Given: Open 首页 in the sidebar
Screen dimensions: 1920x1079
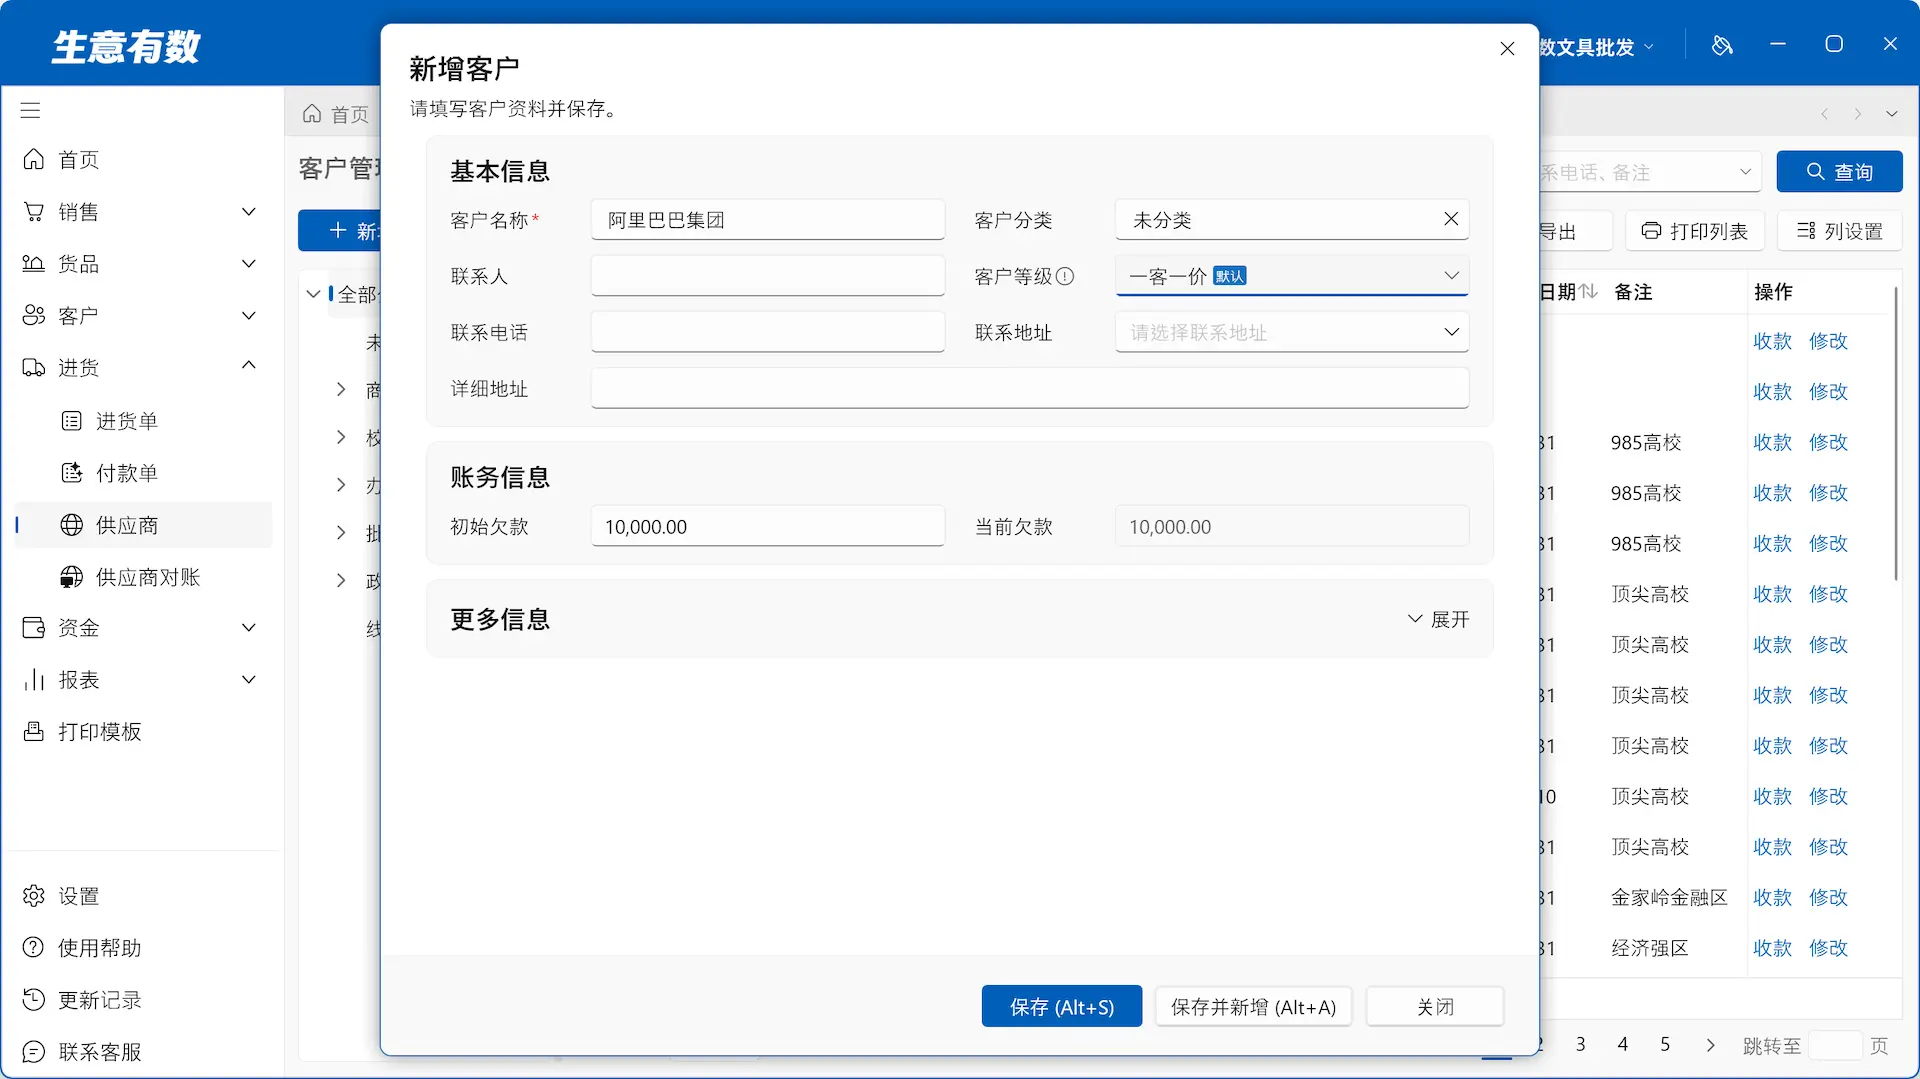Looking at the screenshot, I should tap(78, 160).
